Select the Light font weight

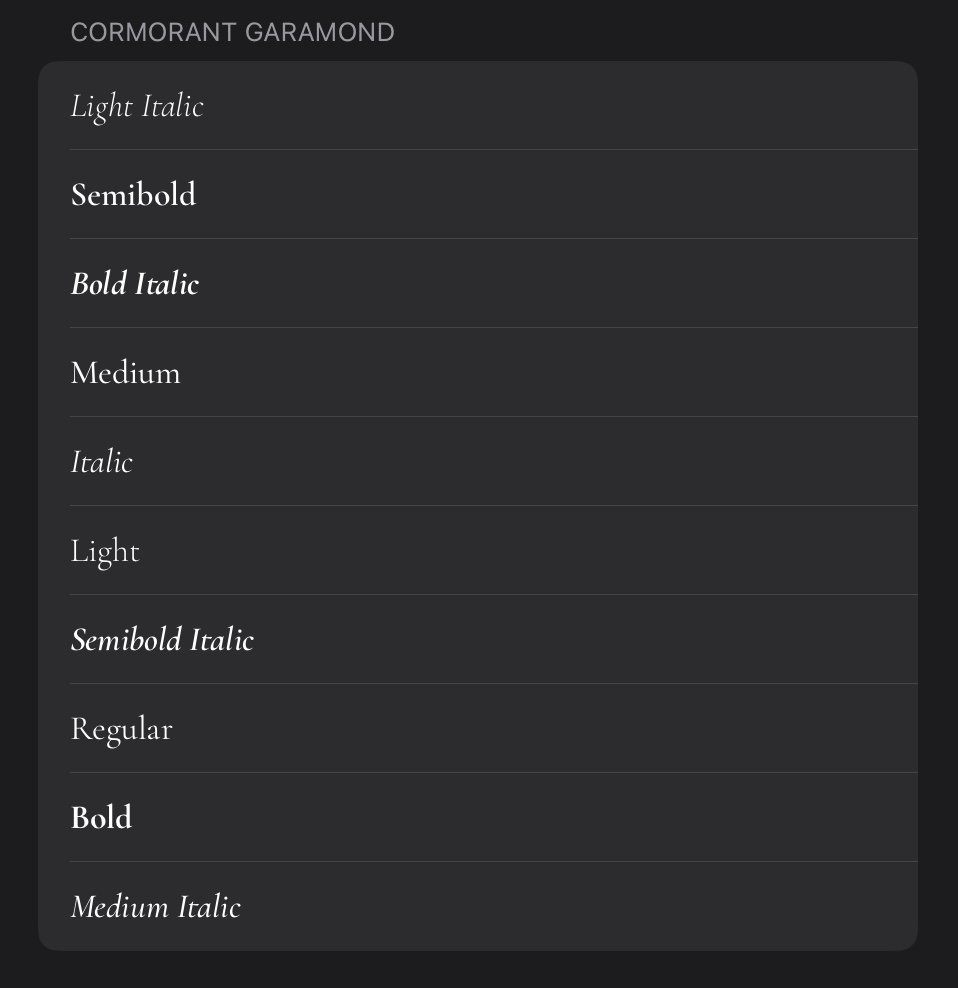(x=105, y=551)
